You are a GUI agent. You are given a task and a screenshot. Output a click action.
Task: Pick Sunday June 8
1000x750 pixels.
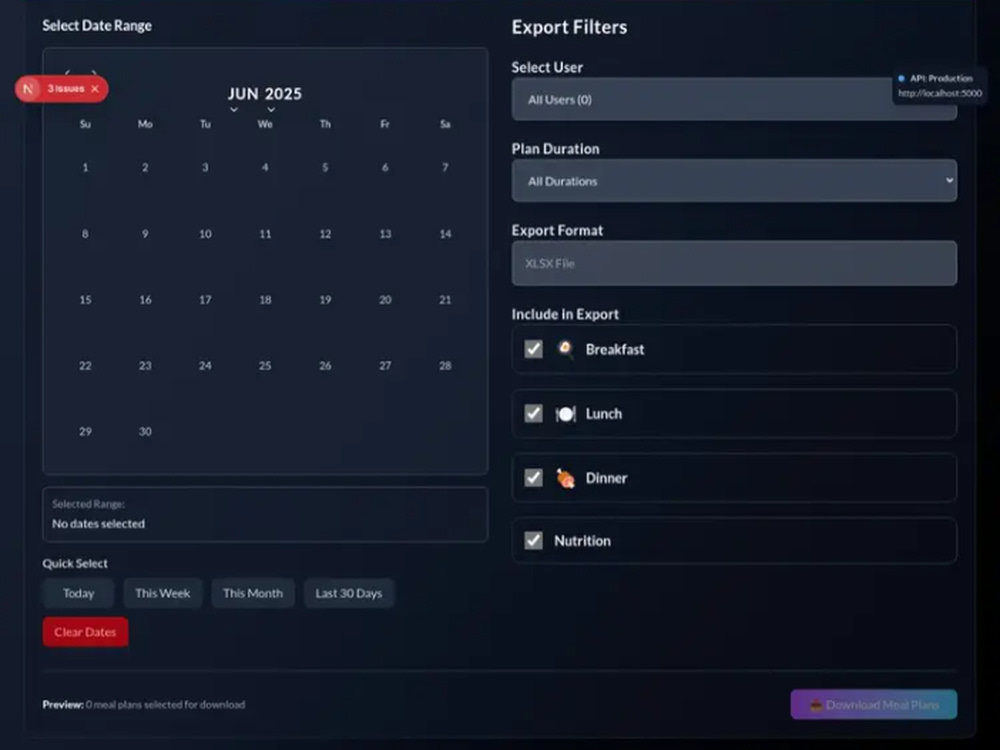(x=85, y=234)
